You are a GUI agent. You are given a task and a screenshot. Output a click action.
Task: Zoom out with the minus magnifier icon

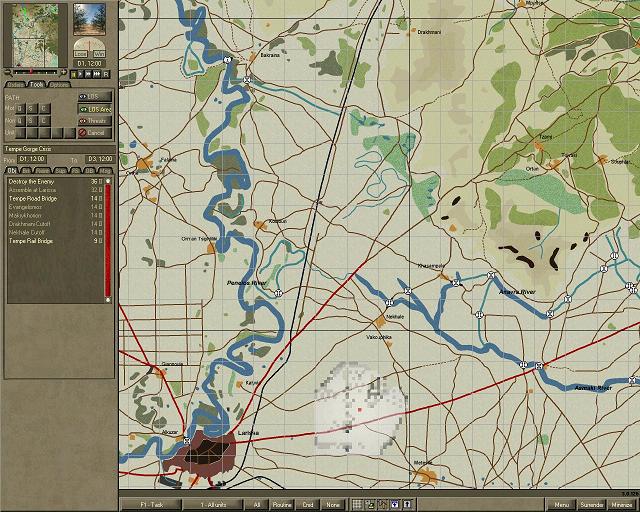click(x=8, y=73)
